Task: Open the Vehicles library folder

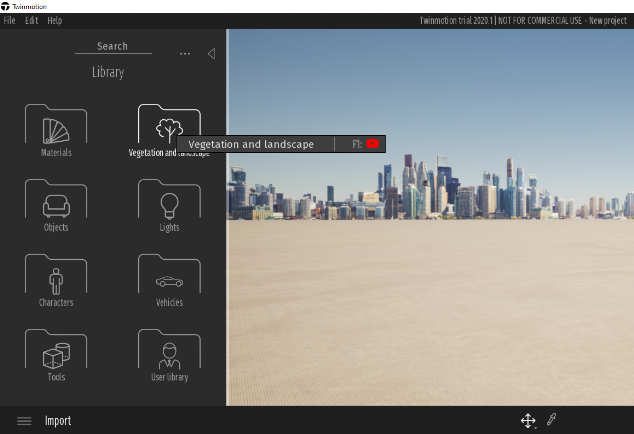Action: coord(169,280)
